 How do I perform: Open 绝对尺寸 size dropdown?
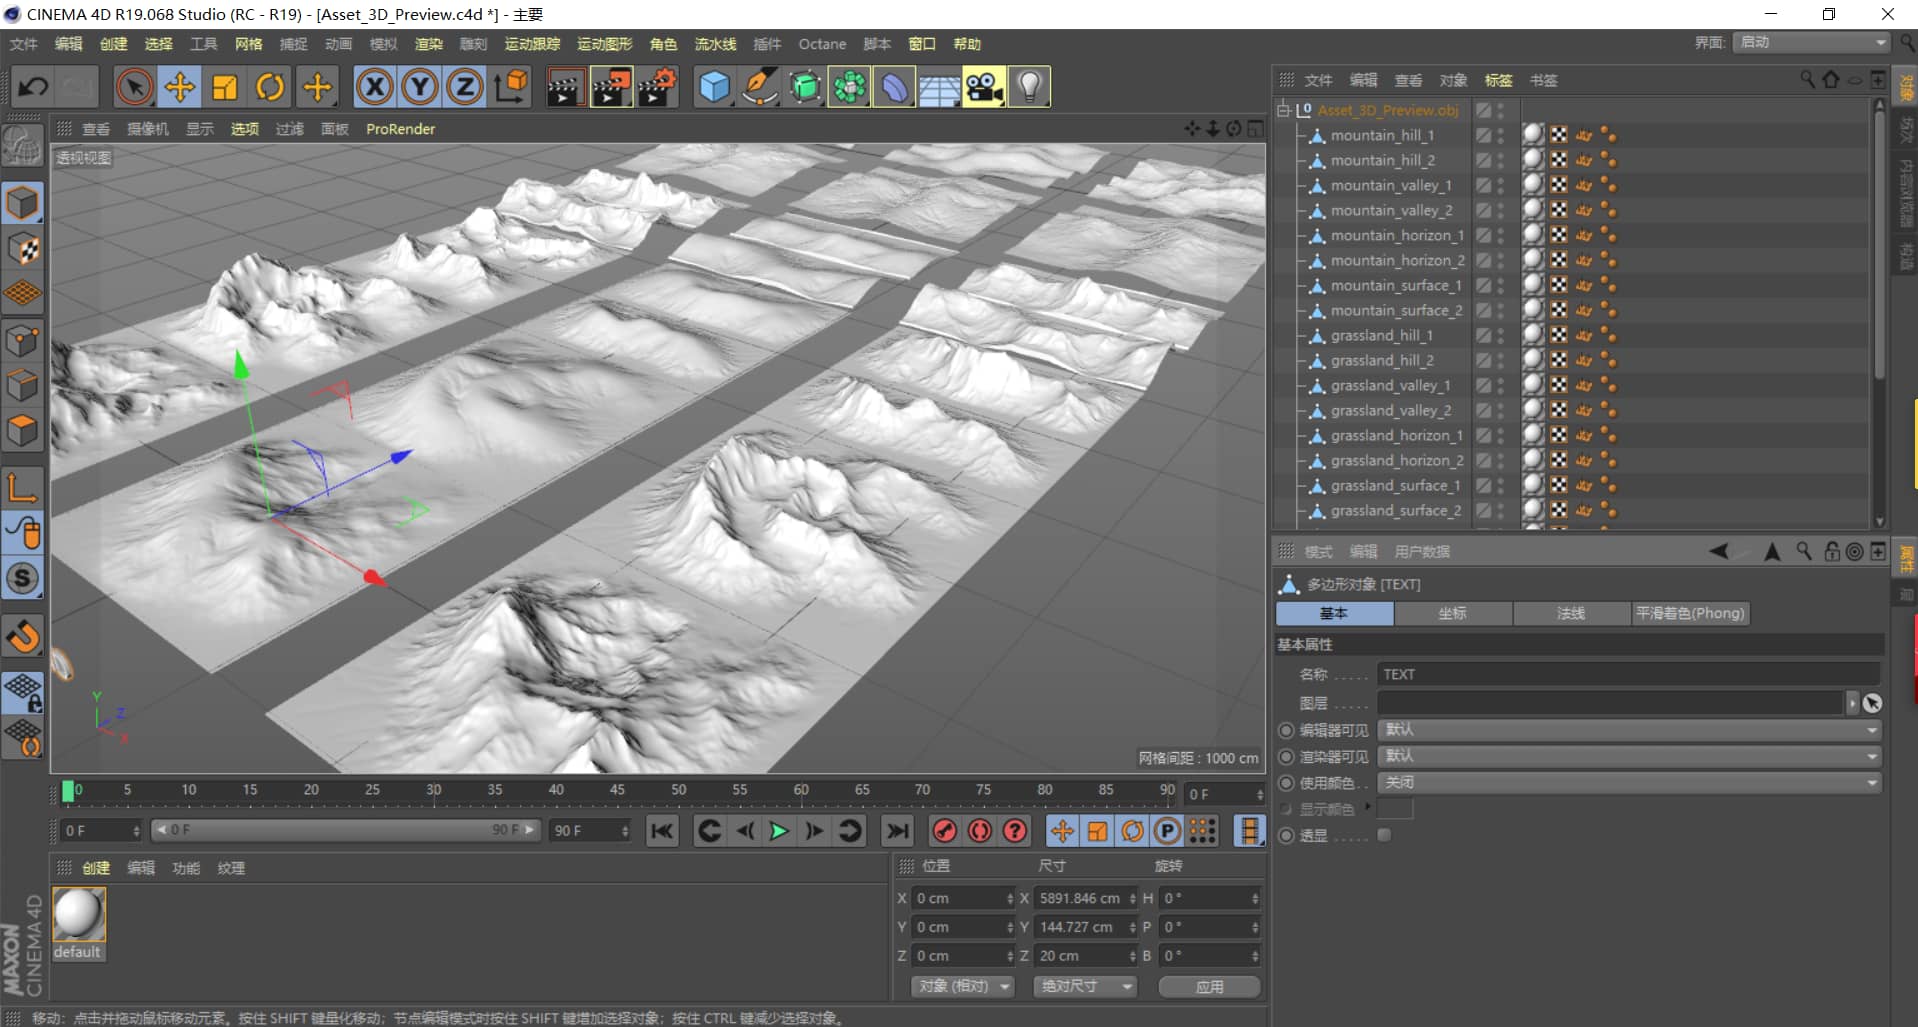[x=1085, y=986]
